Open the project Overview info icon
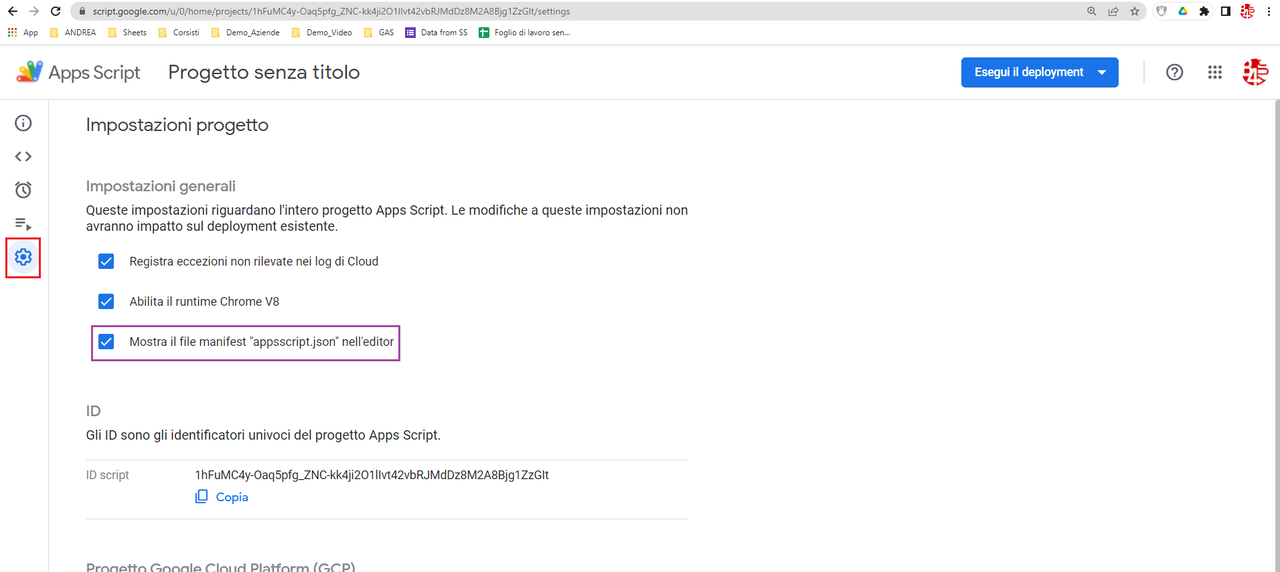Image resolution: width=1280 pixels, height=572 pixels. coord(23,123)
